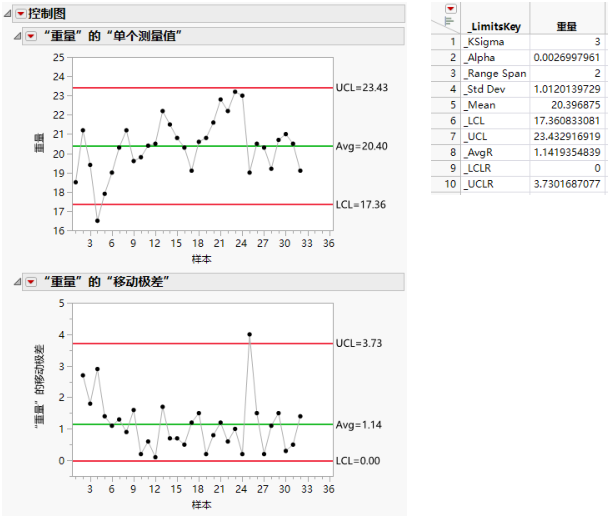Click the table row-column filter icon
610x518 pixels.
(x=449, y=21)
